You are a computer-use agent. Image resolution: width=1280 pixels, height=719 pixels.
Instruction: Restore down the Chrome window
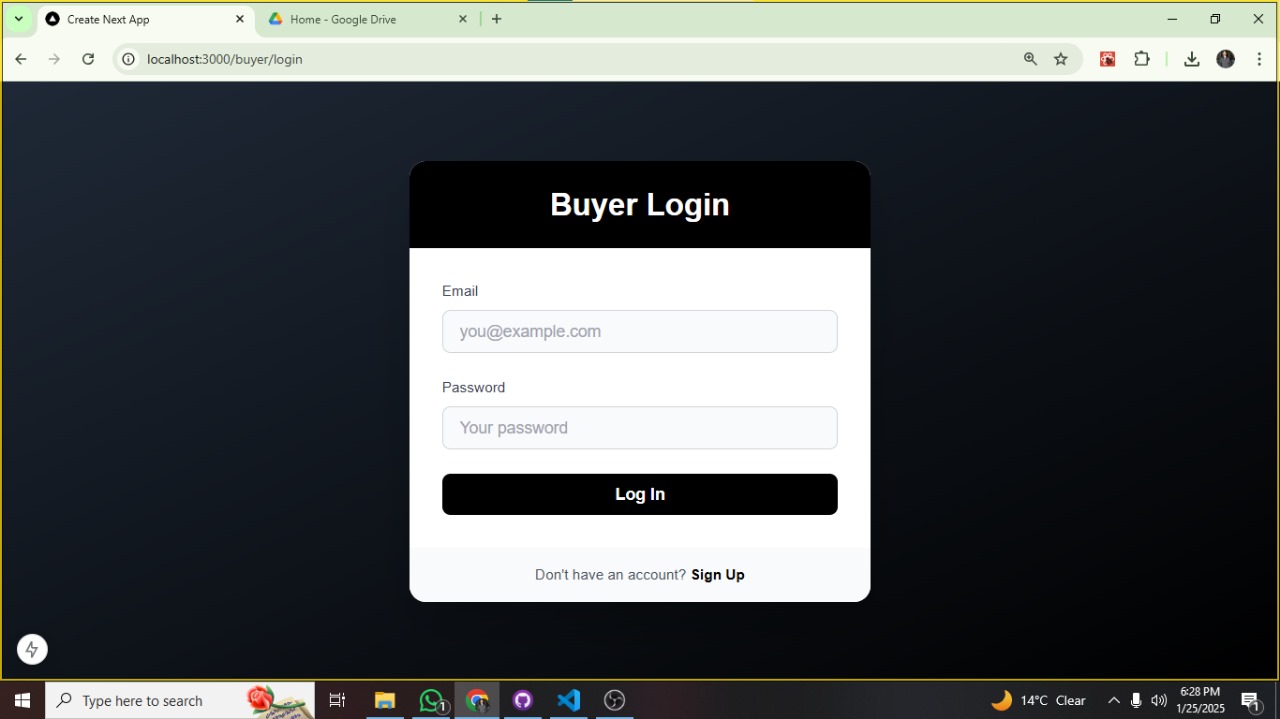click(1215, 19)
